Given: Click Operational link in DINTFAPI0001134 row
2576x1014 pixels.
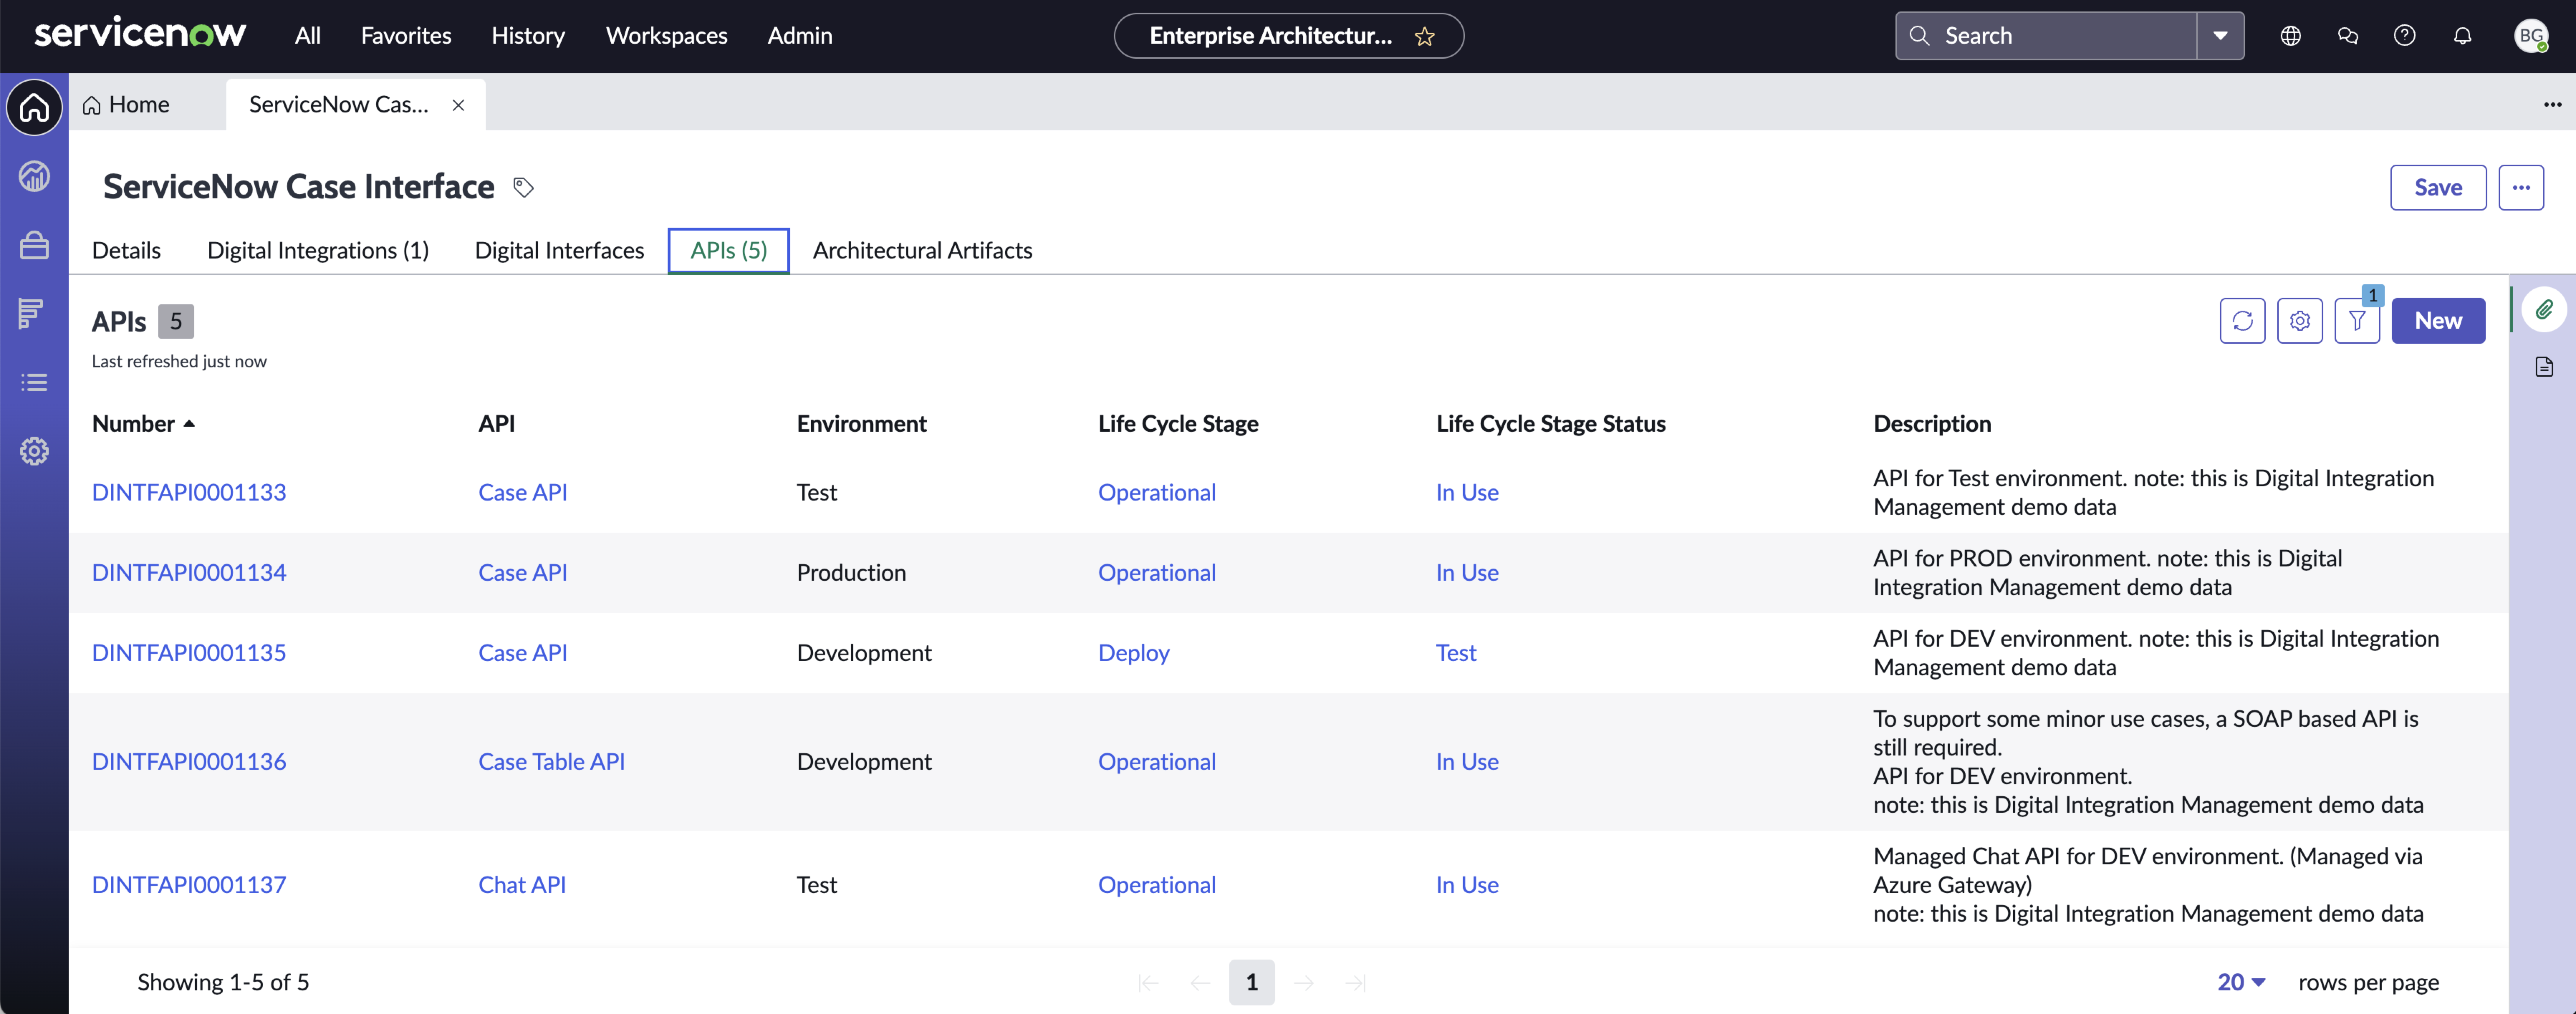Looking at the screenshot, I should click(x=1157, y=573).
